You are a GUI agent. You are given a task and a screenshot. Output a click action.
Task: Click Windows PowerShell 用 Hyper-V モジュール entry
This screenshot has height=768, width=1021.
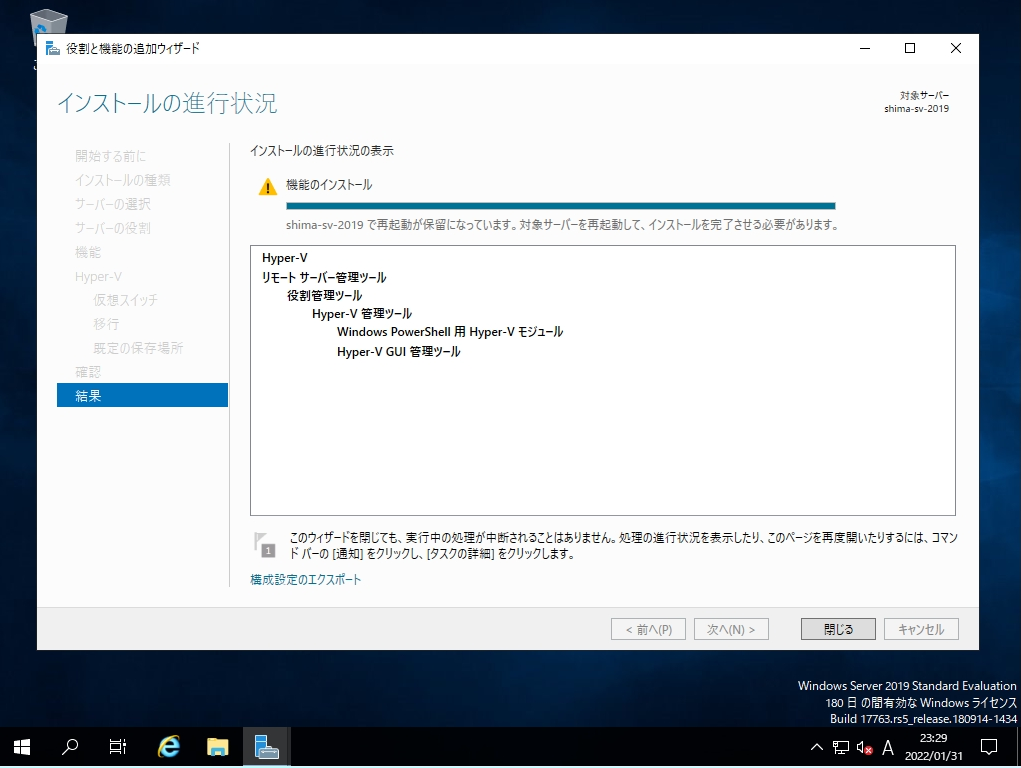click(x=450, y=332)
